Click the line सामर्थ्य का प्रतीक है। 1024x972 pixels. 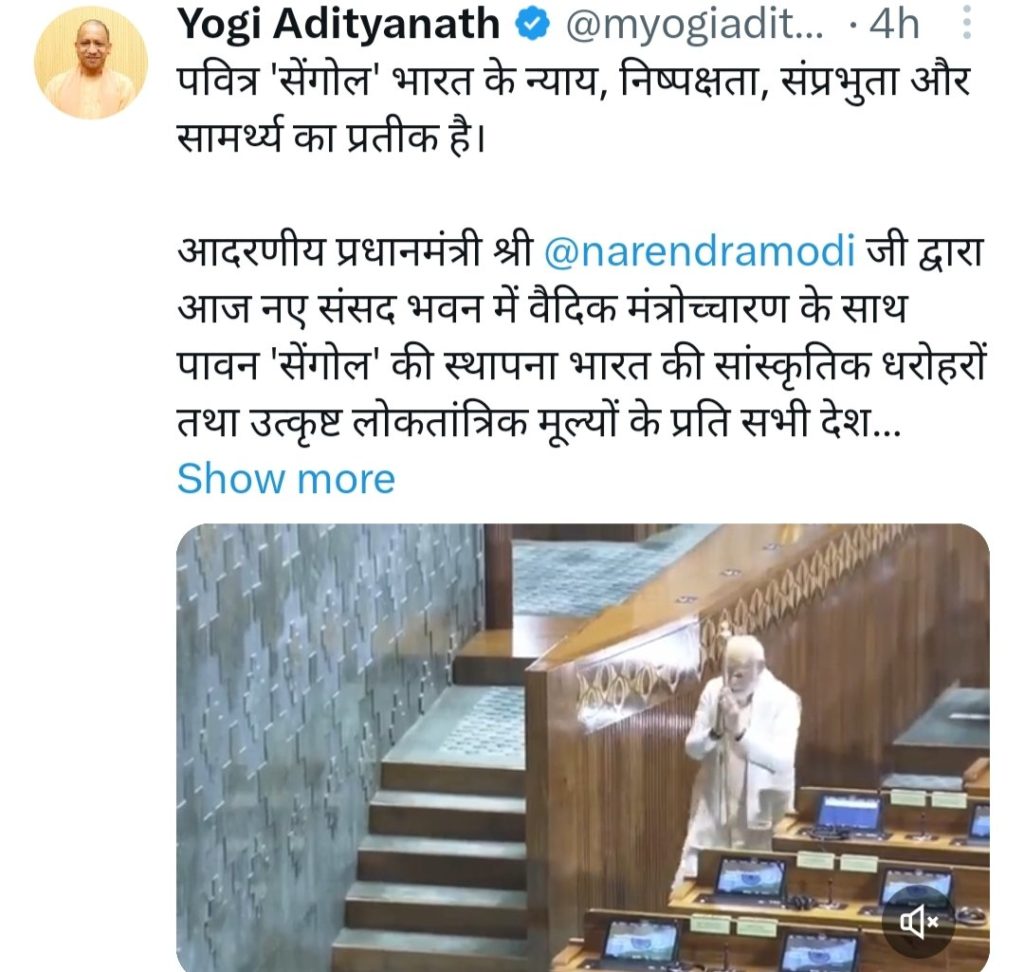pos(332,138)
